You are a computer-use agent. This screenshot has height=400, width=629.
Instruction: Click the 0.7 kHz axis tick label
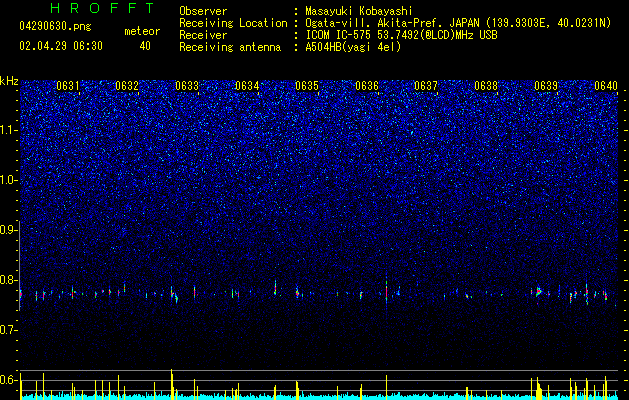(8, 330)
